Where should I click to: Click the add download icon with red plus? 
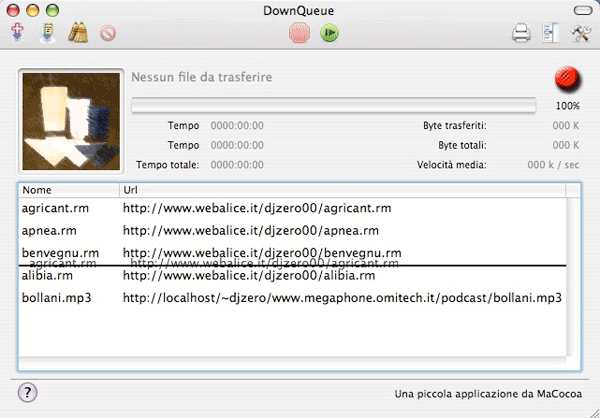pyautogui.click(x=17, y=33)
